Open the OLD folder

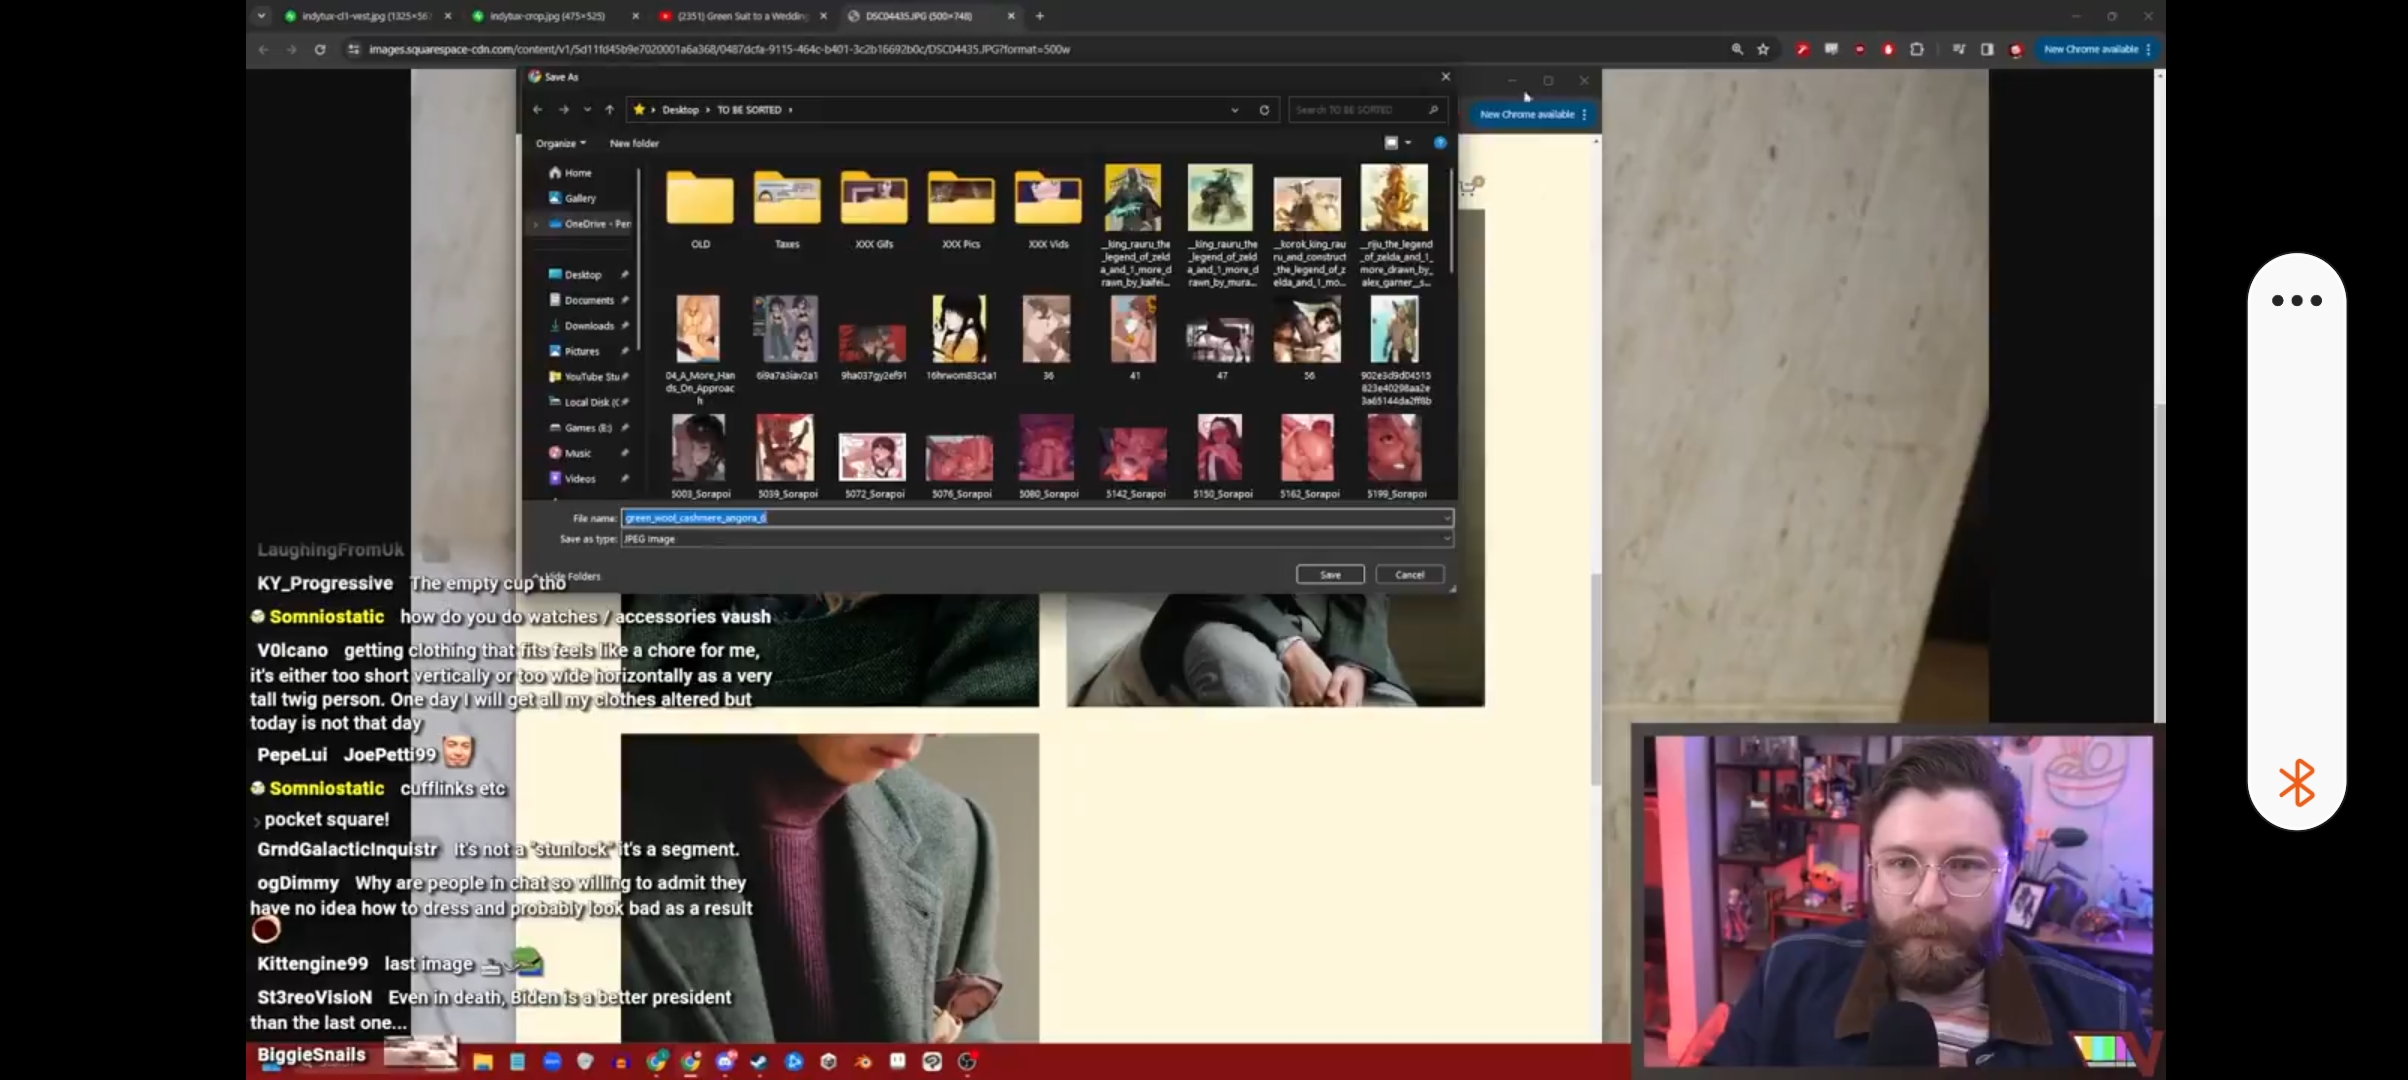click(700, 207)
